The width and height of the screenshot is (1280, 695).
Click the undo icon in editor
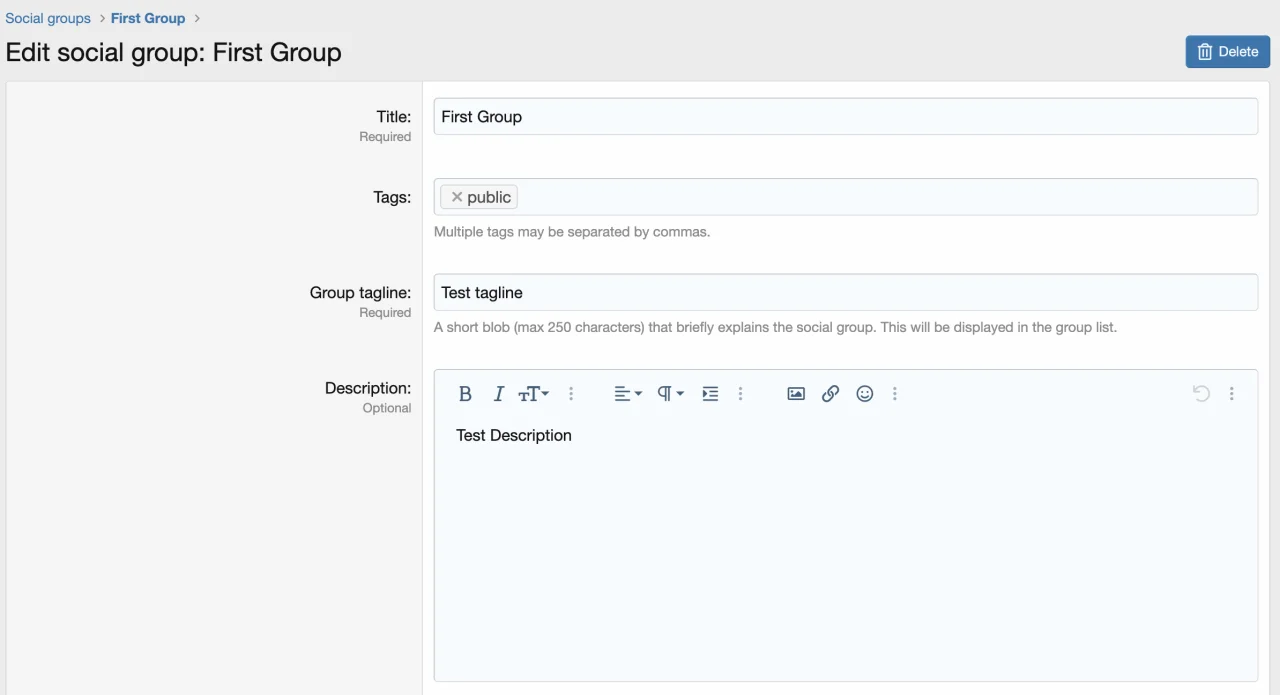[x=1201, y=394]
